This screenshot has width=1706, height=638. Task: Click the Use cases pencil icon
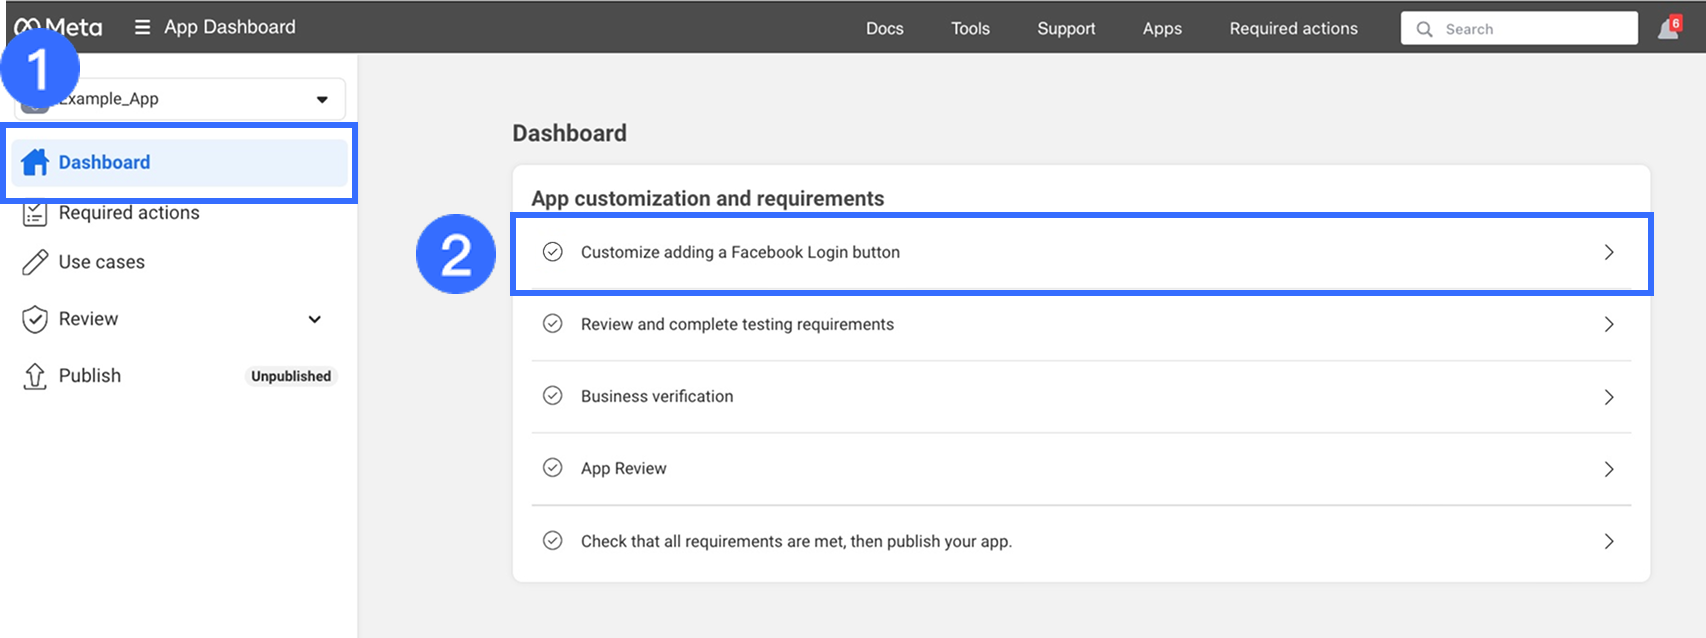(x=35, y=262)
